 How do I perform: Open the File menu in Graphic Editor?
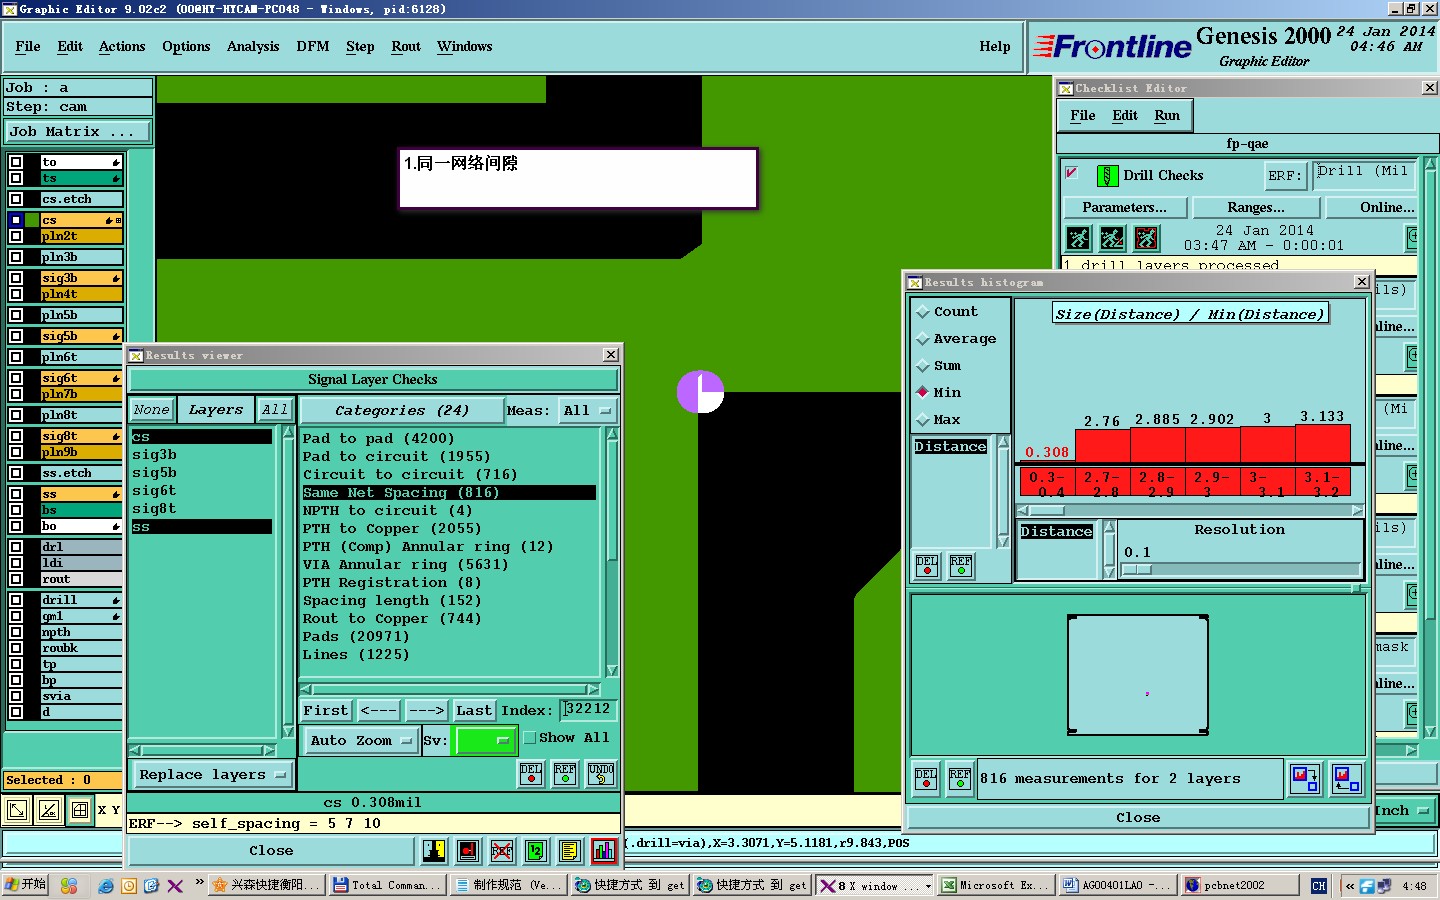tap(28, 46)
